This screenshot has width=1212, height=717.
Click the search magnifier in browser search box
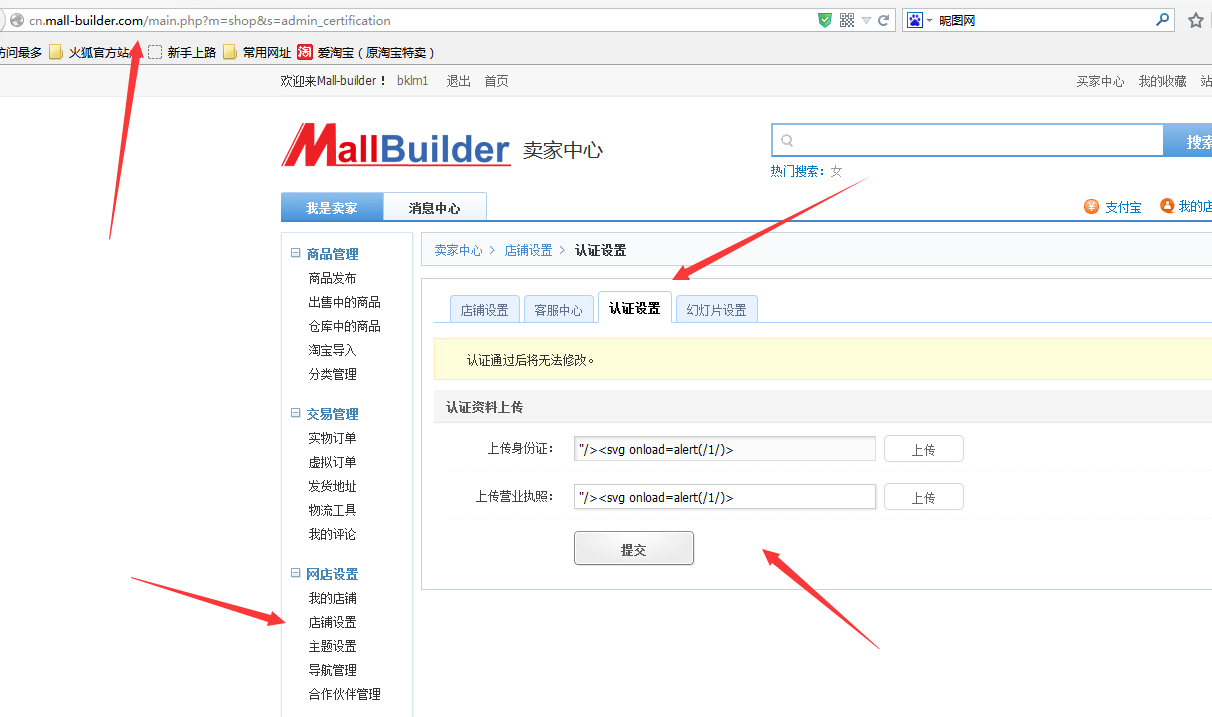click(1162, 19)
